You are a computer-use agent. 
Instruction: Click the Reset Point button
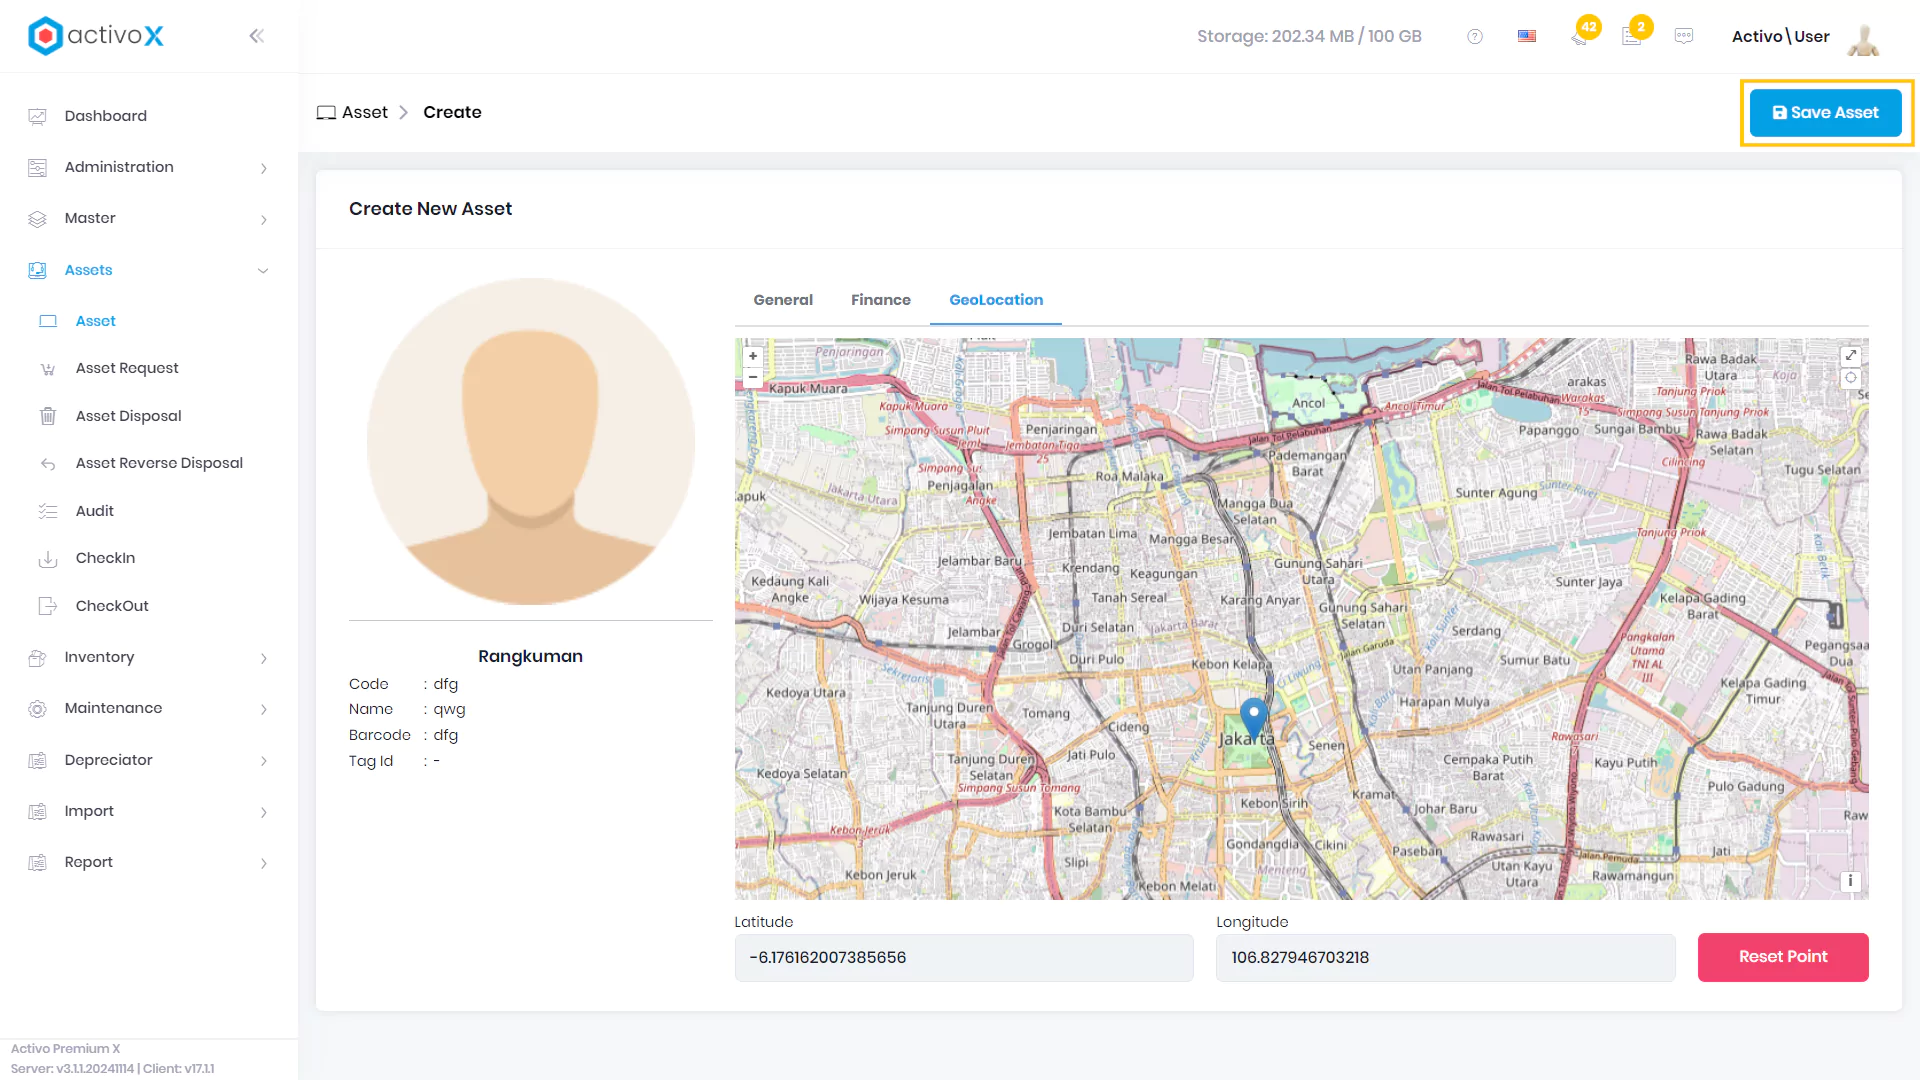[x=1783, y=957]
